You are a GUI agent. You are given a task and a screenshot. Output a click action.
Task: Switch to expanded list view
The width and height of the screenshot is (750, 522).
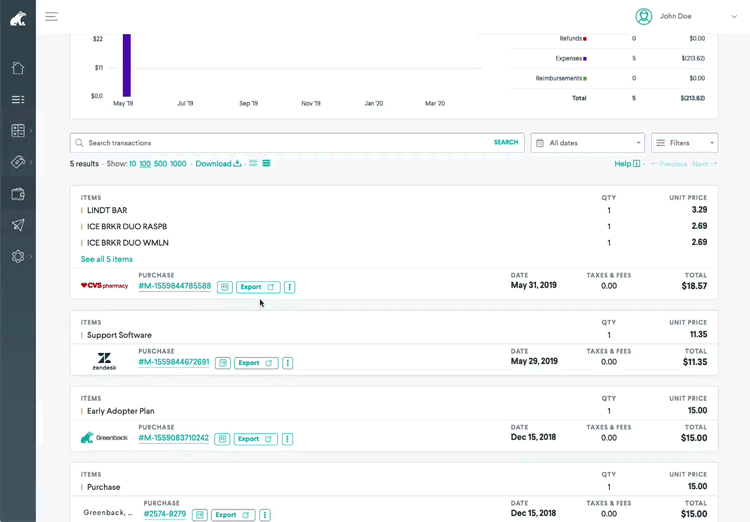coord(266,164)
